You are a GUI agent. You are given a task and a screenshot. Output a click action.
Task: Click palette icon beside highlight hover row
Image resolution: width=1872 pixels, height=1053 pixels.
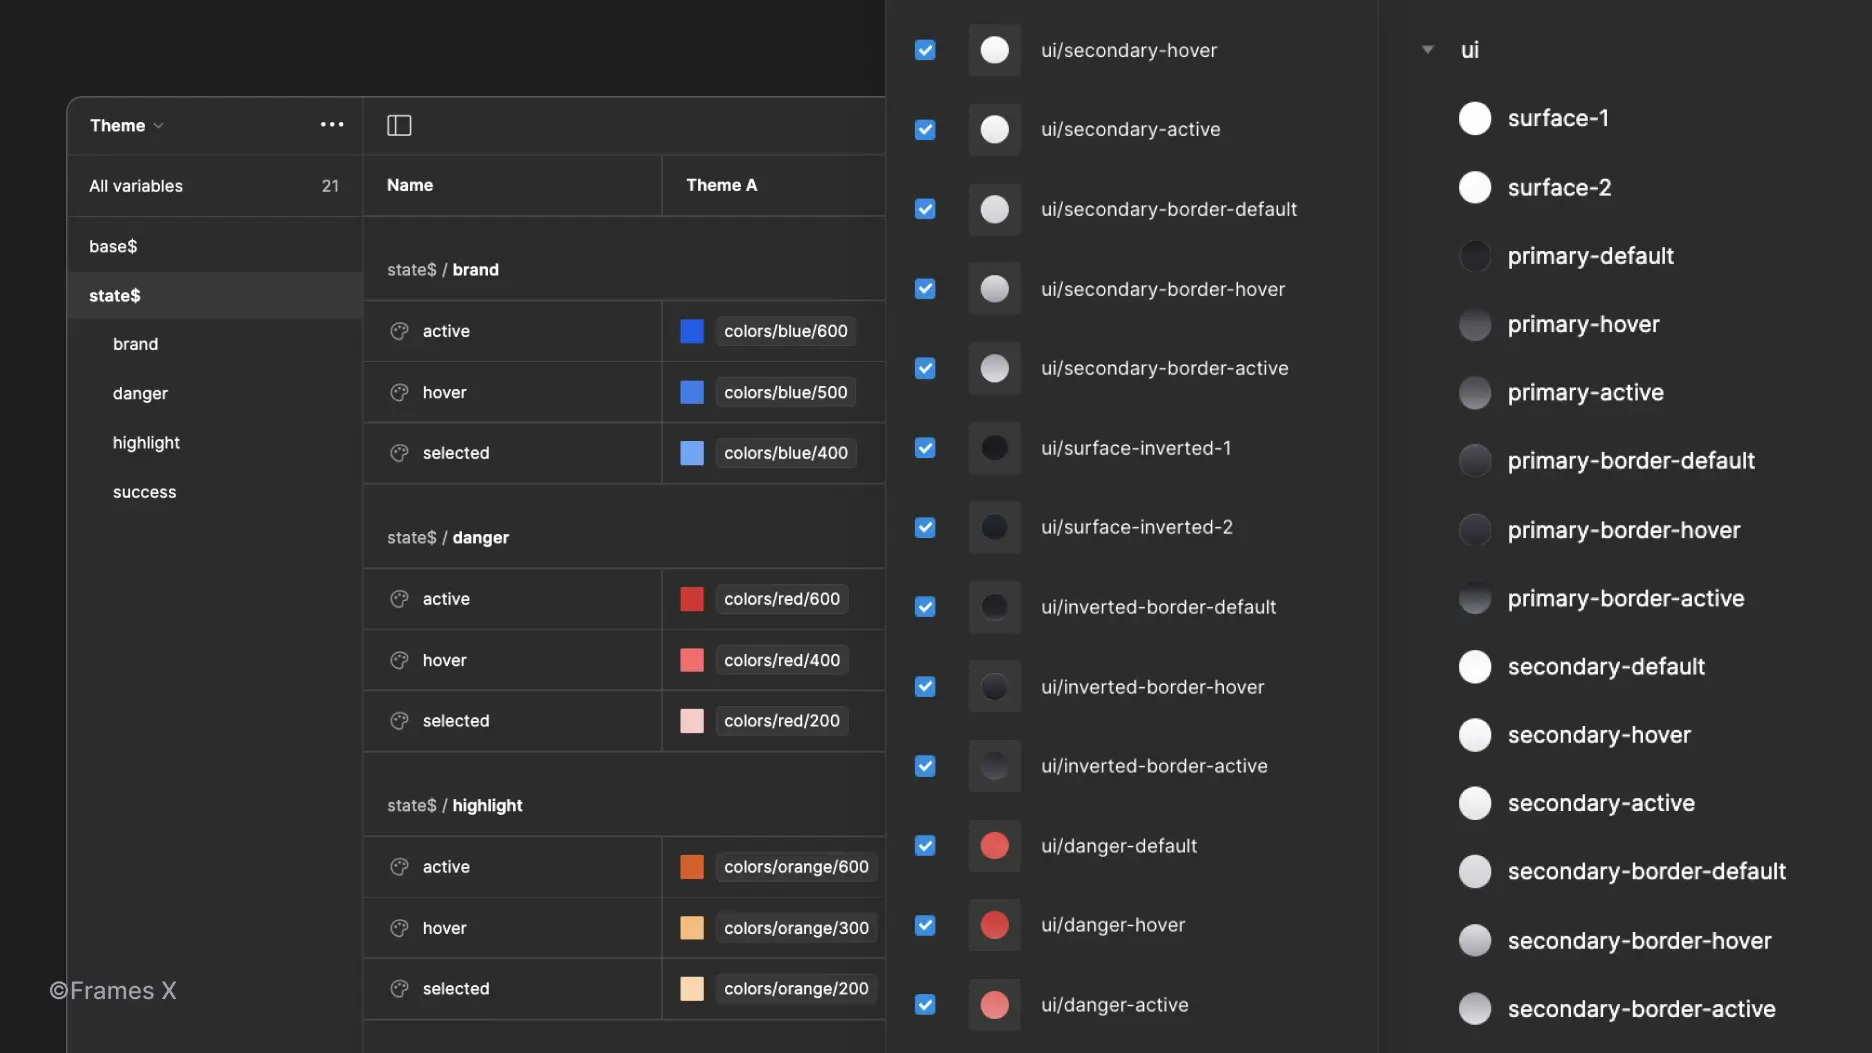[399, 928]
